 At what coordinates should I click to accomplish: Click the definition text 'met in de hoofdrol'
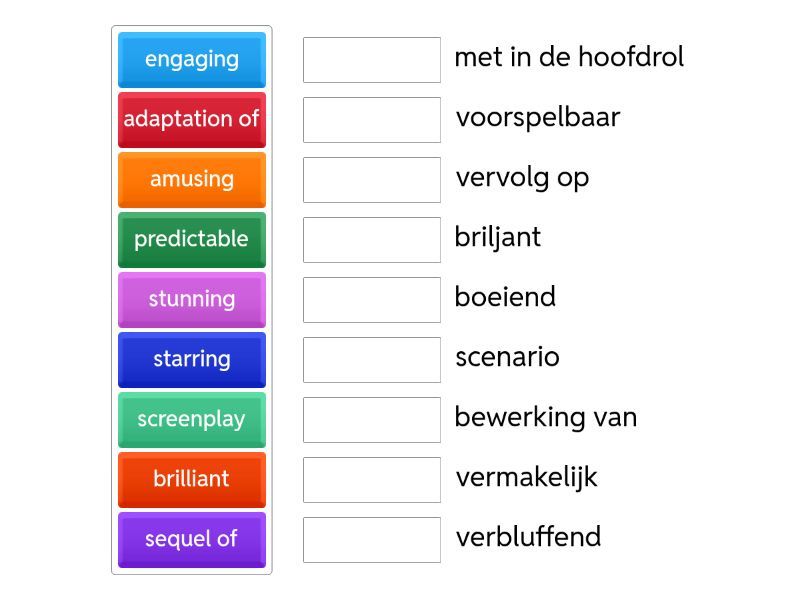click(569, 57)
